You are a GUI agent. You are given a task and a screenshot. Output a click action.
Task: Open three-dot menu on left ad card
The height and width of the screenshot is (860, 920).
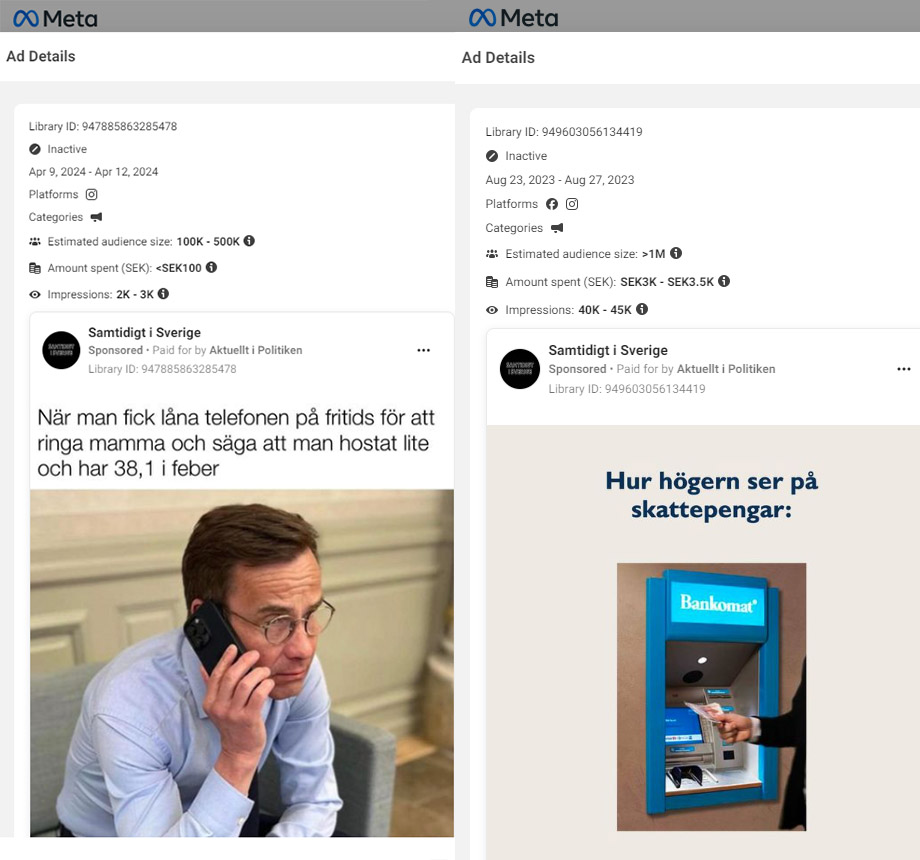point(424,350)
